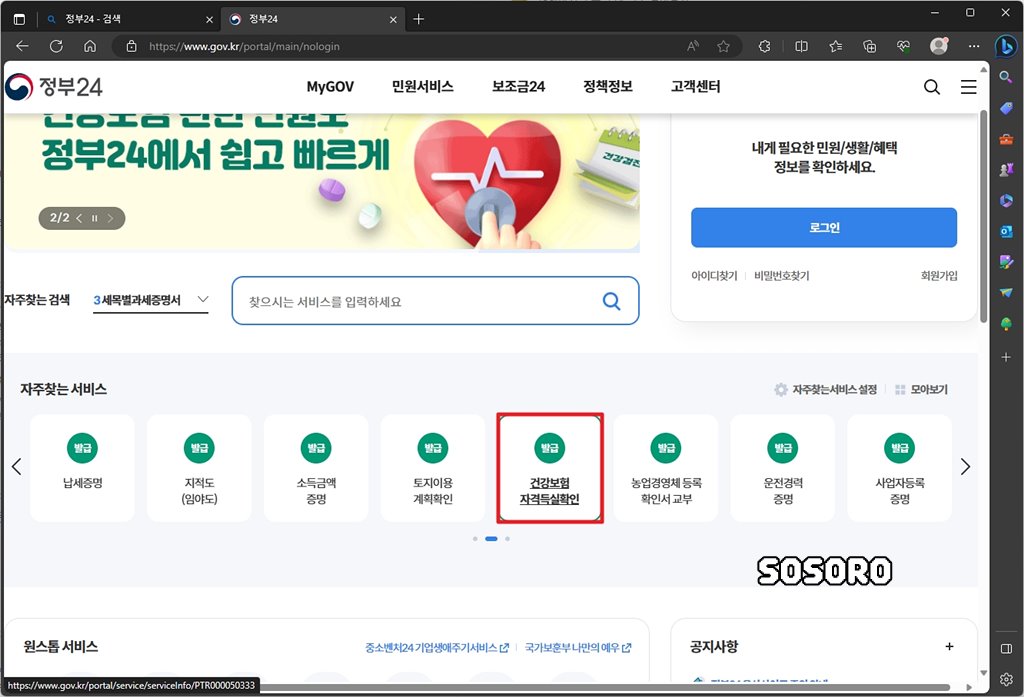Show the next banner slide
The image size is (1024, 697).
110,218
